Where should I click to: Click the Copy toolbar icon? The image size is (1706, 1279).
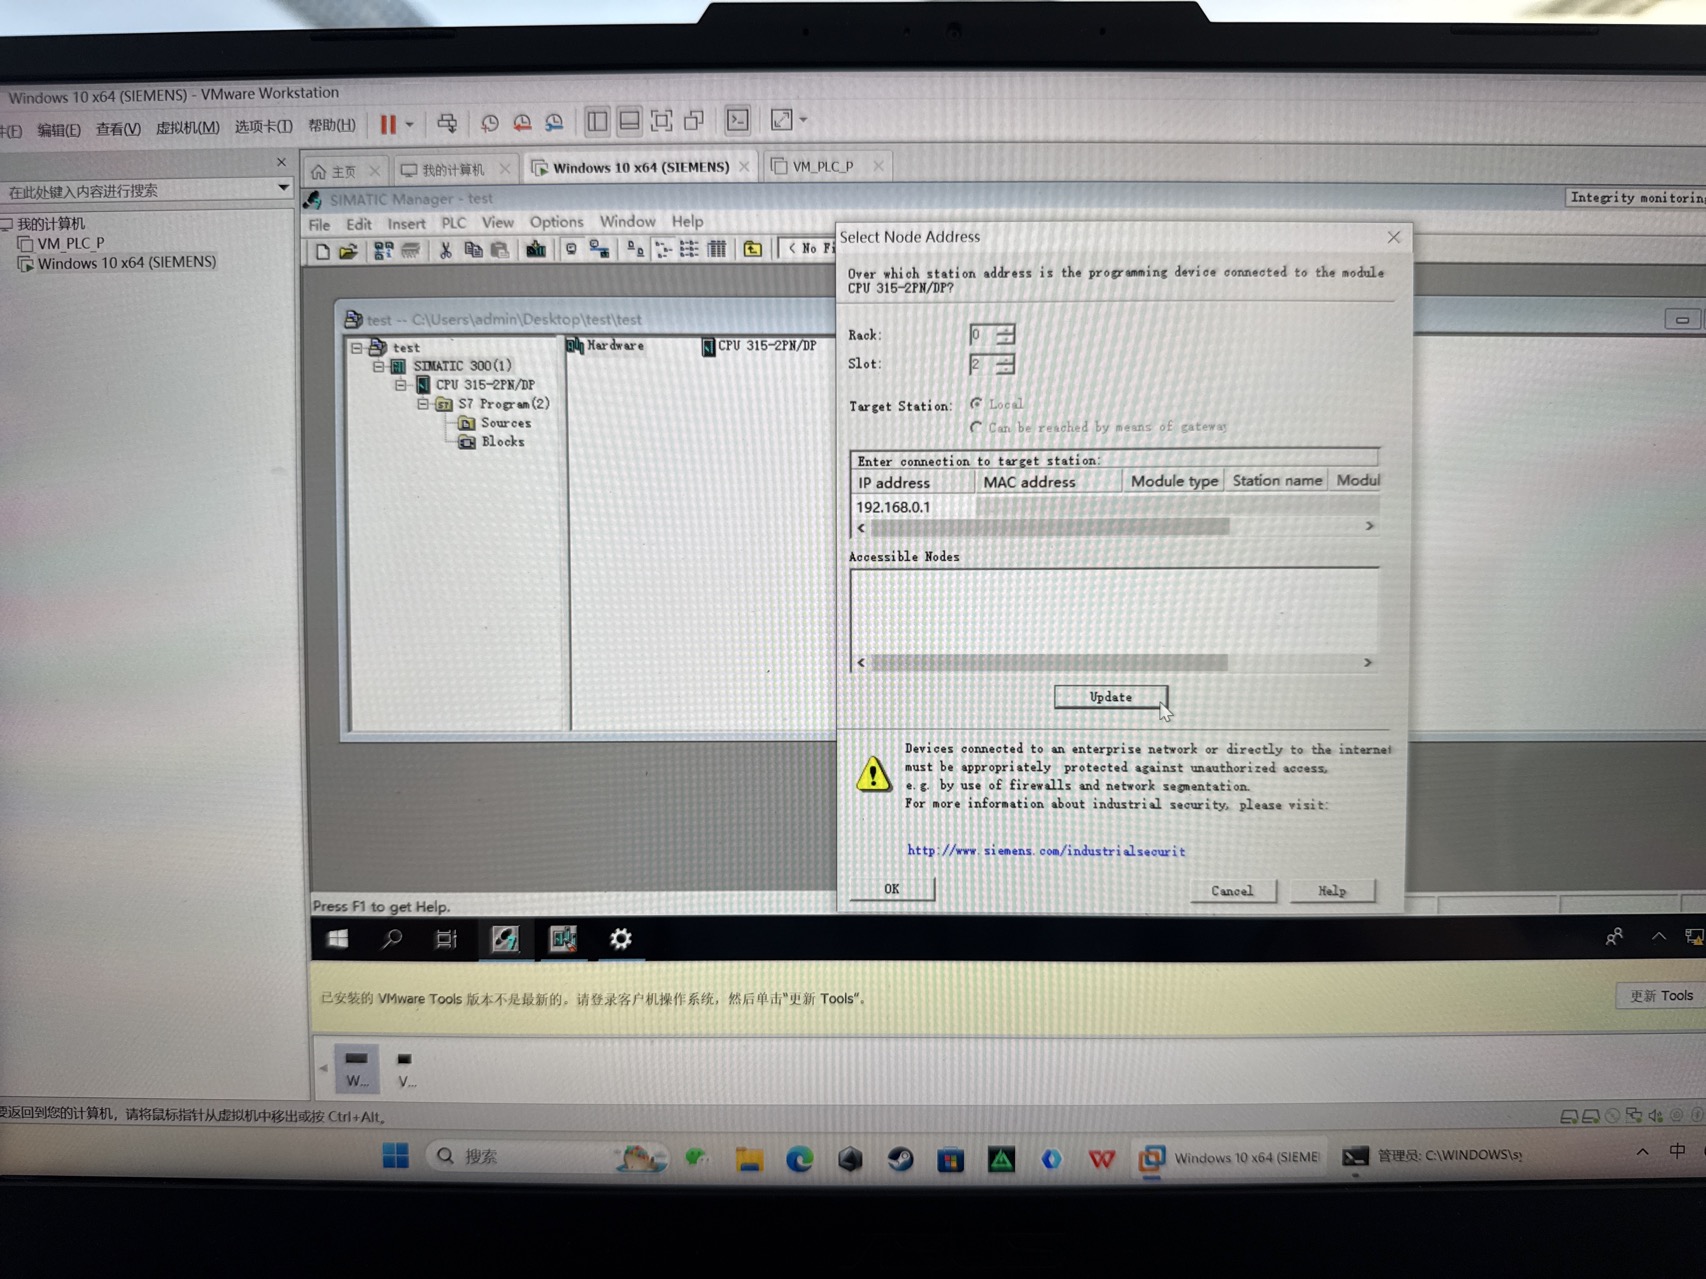click(x=473, y=250)
